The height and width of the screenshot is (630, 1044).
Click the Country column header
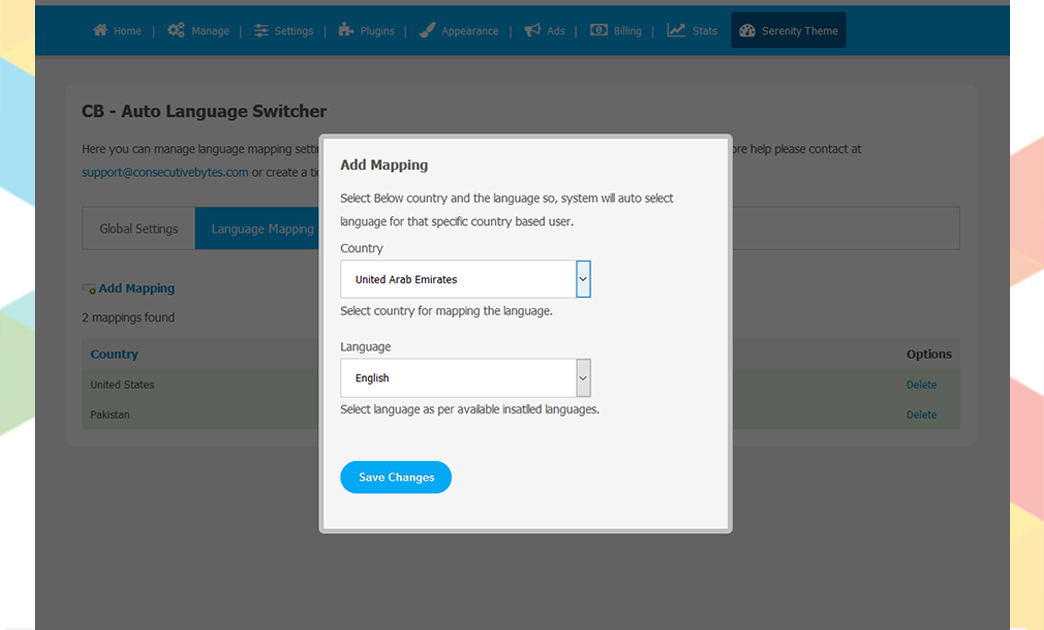pyautogui.click(x=114, y=354)
